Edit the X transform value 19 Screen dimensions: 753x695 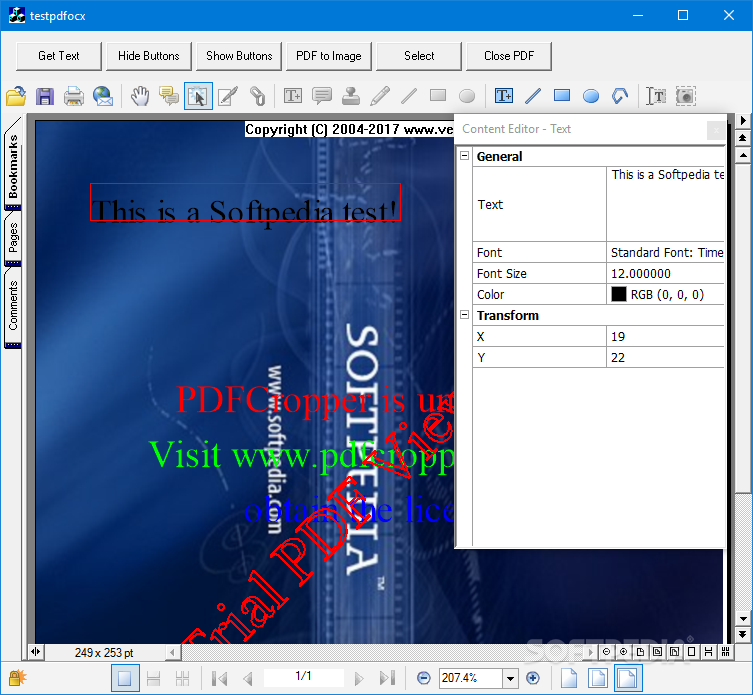[x=666, y=337]
